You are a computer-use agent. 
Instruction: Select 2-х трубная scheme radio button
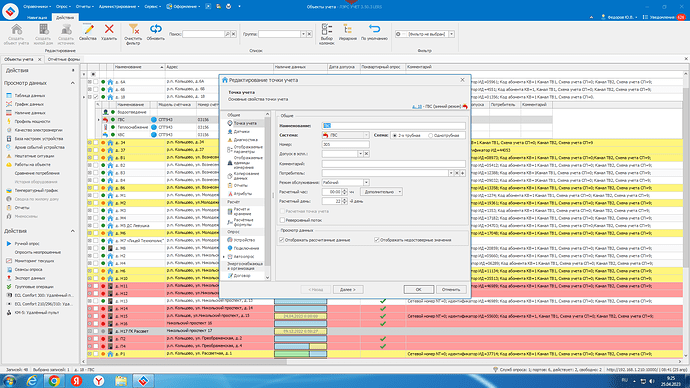coord(395,135)
